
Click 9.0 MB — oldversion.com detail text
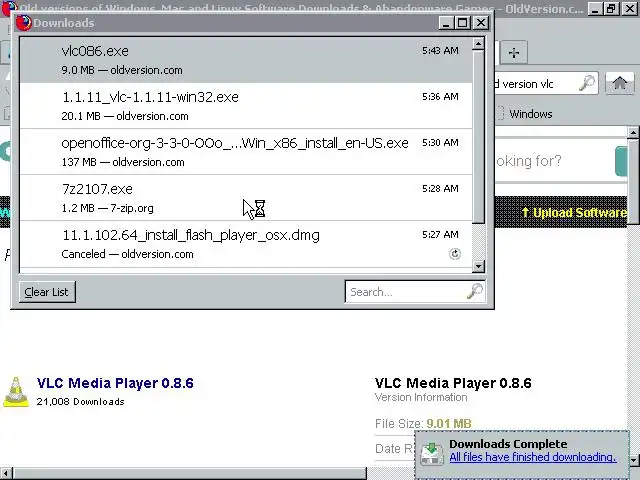(122, 70)
